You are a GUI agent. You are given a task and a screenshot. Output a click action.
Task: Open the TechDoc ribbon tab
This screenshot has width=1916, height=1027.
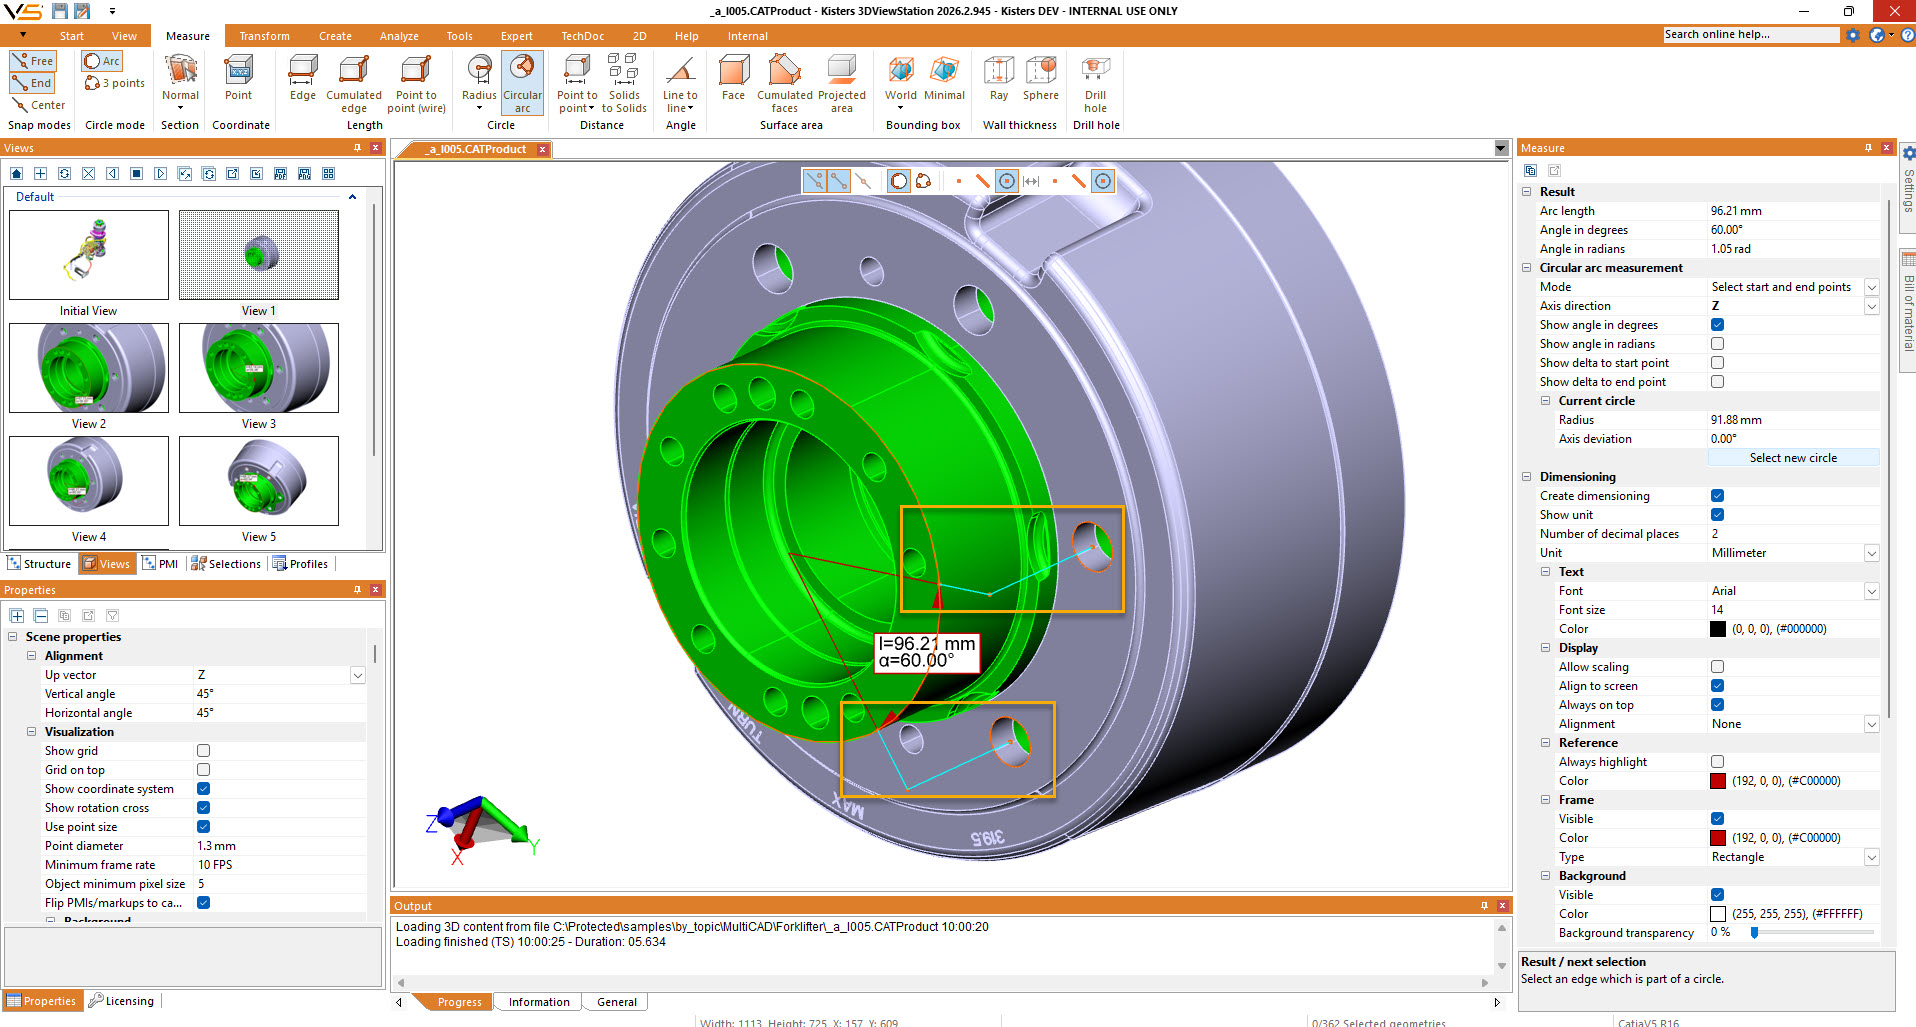click(x=582, y=36)
